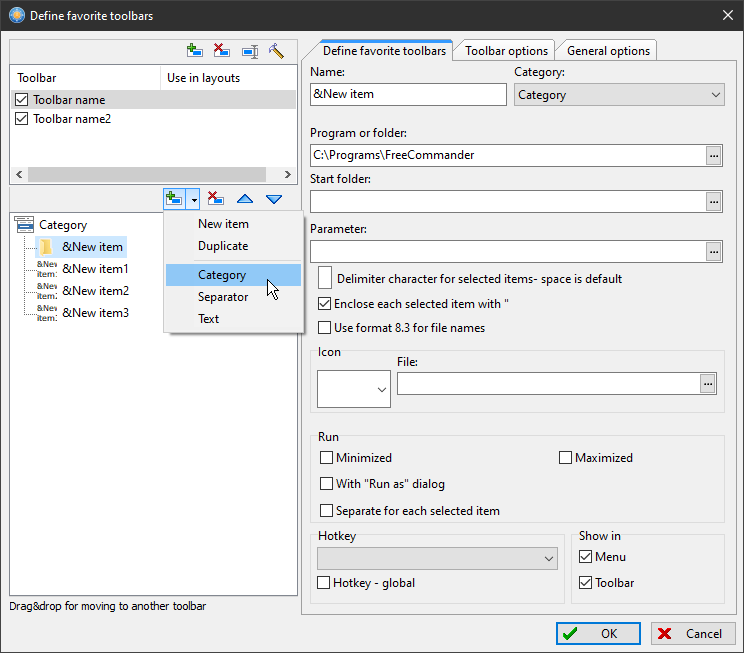Open the Category dropdown
The height and width of the screenshot is (653, 744).
click(x=619, y=95)
